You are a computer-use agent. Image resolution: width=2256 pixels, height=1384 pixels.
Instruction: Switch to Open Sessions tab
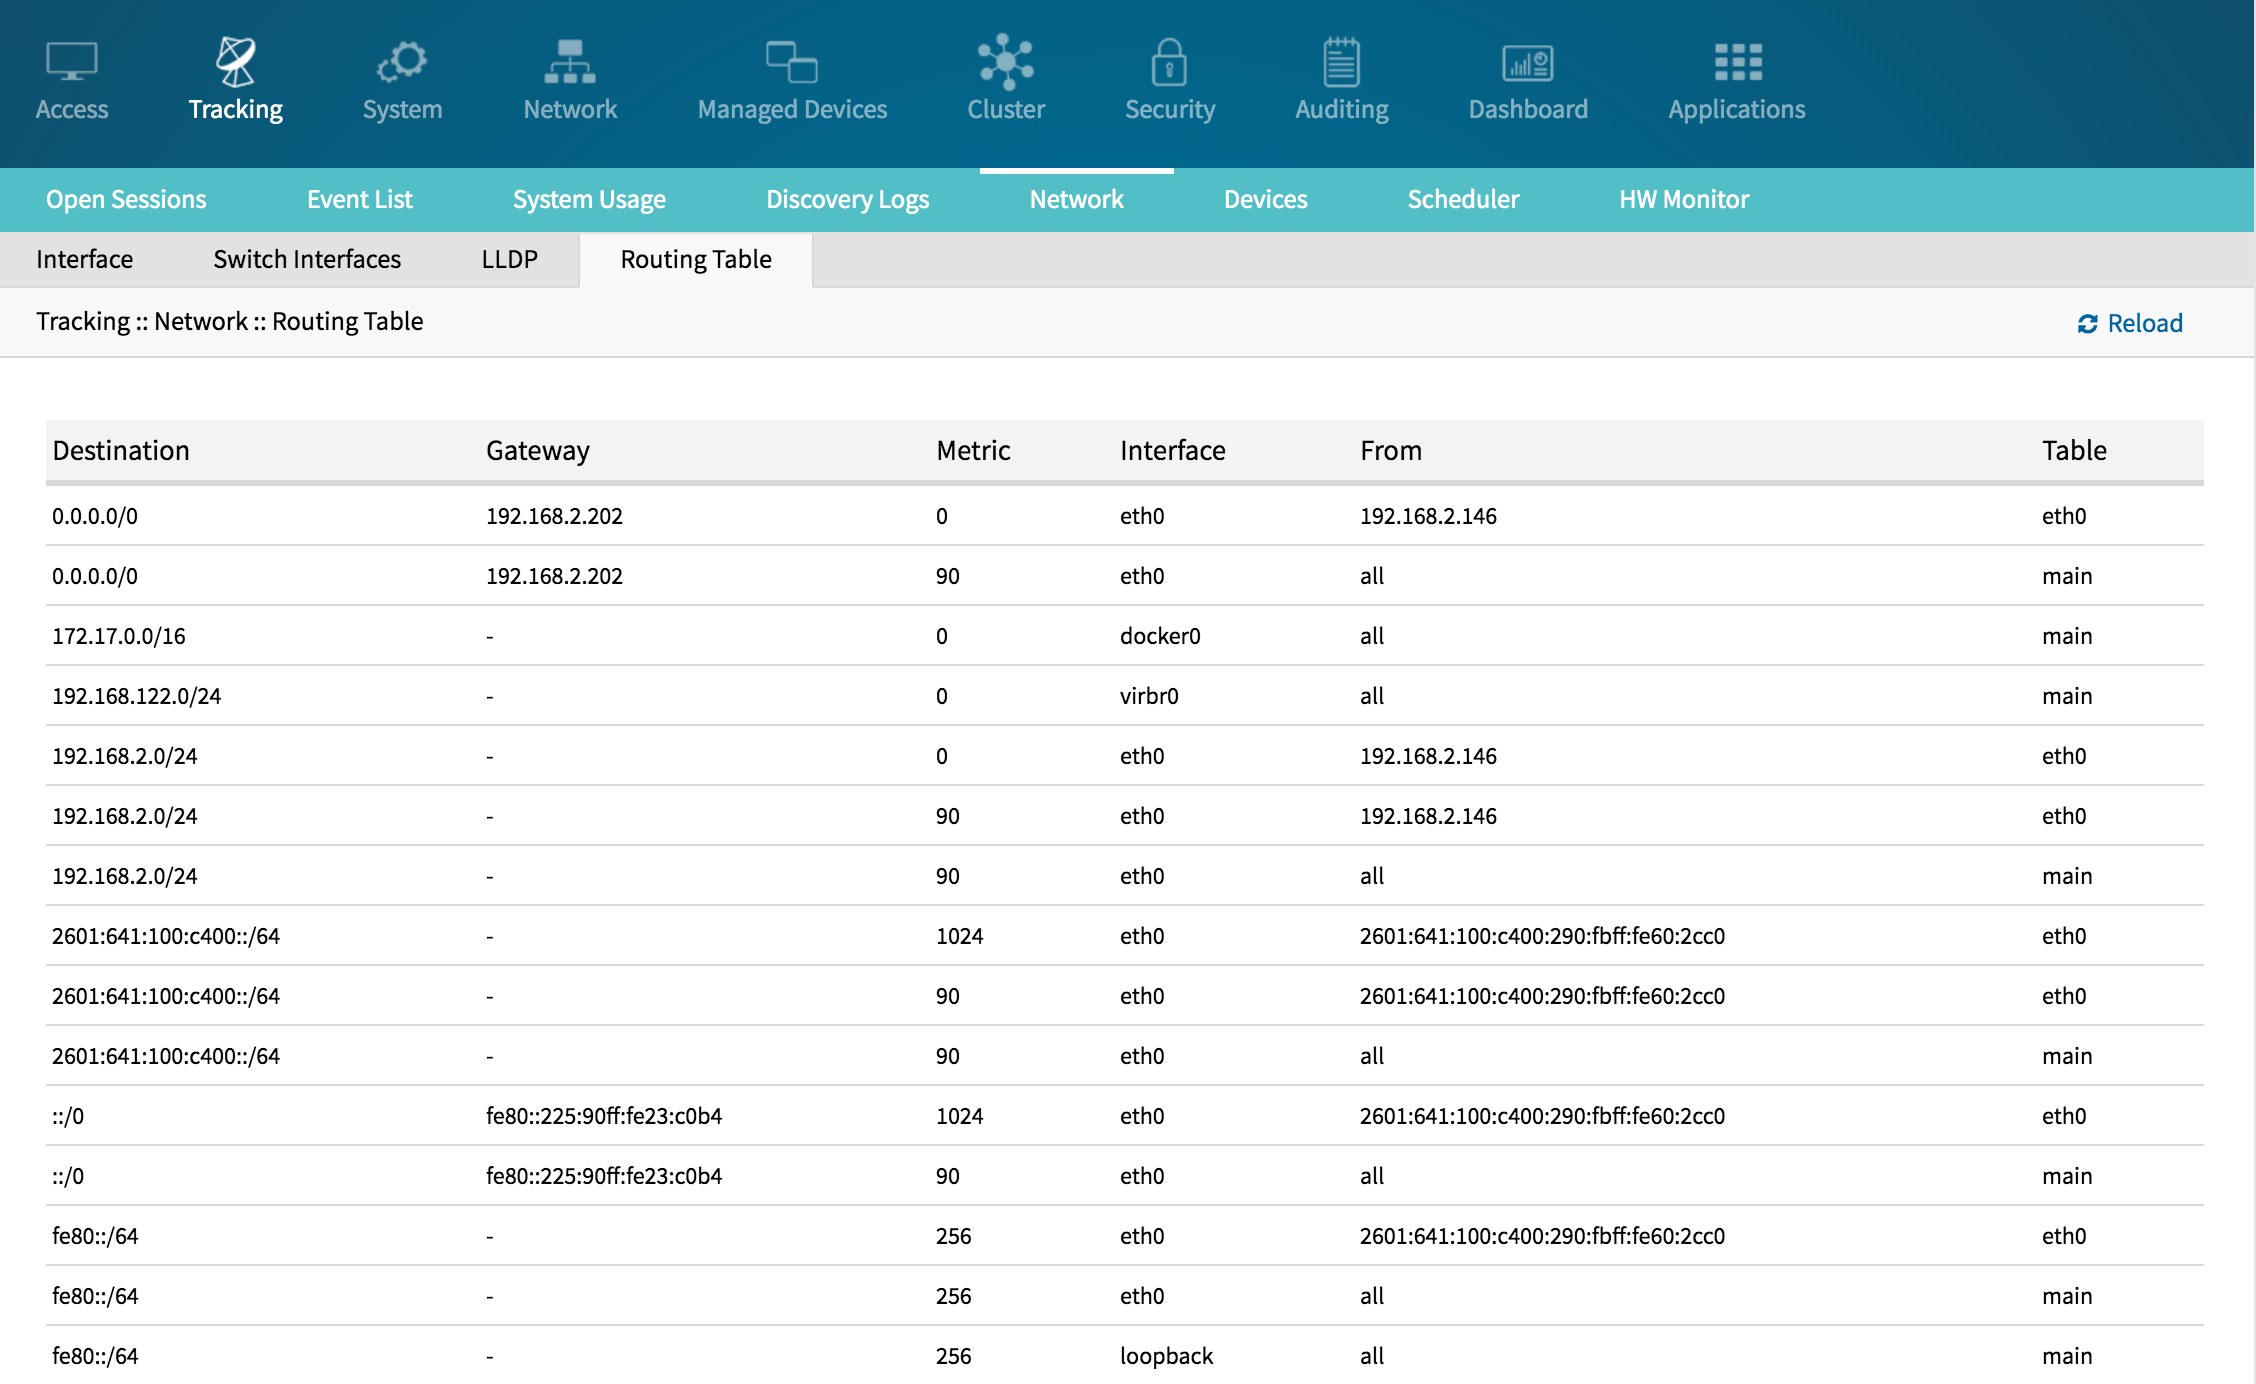click(126, 199)
